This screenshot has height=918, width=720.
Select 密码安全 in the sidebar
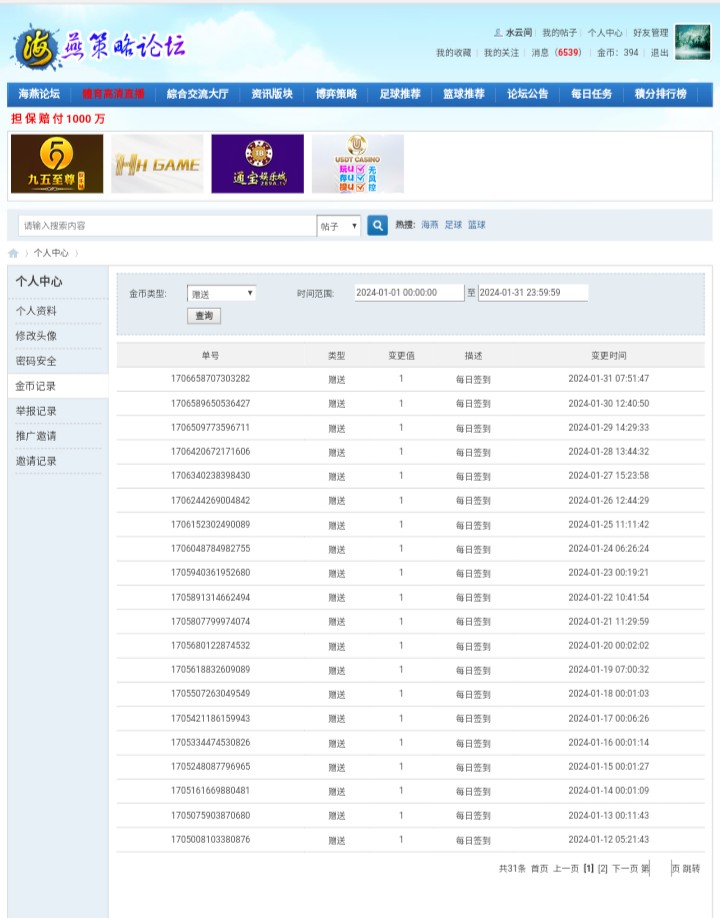click(36, 361)
